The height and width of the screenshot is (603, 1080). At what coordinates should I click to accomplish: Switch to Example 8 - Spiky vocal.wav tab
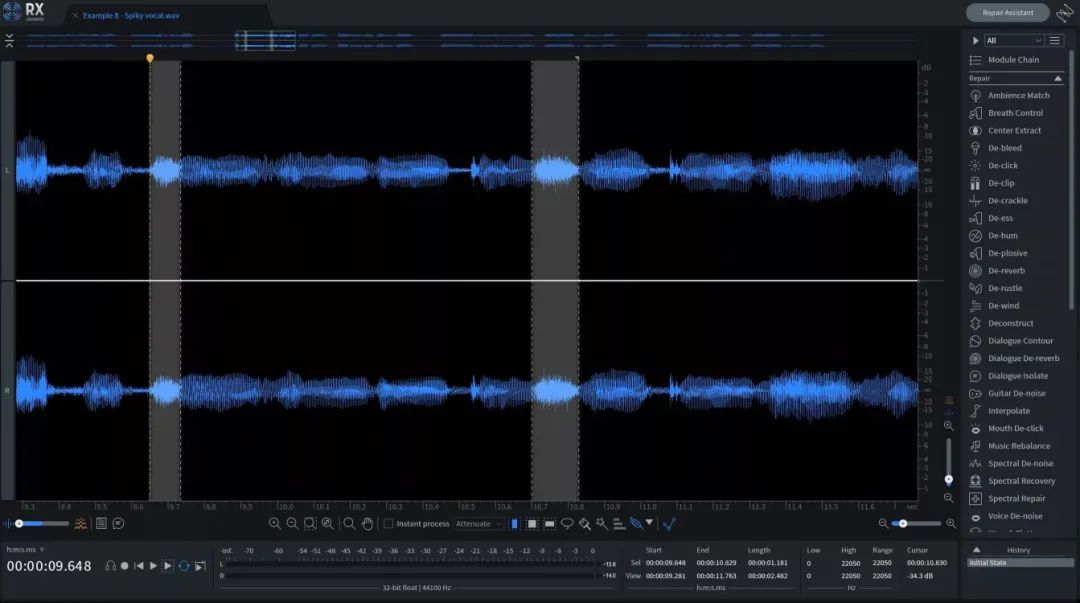131,15
